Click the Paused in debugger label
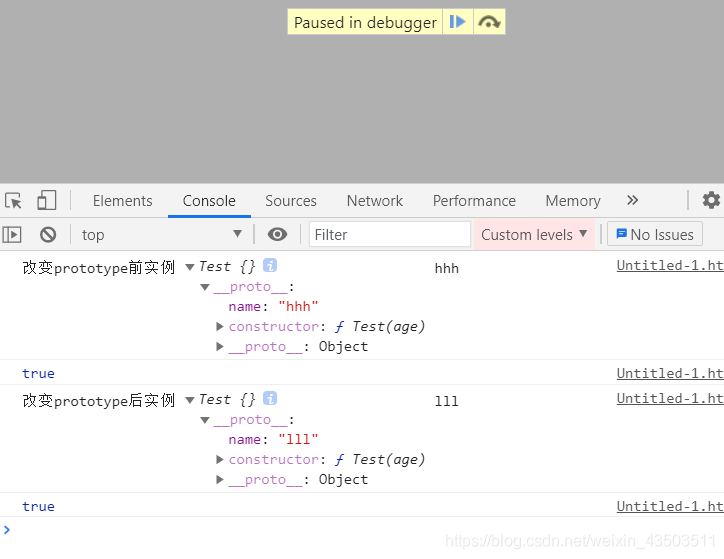The width and height of the screenshot is (724, 559). [x=365, y=22]
